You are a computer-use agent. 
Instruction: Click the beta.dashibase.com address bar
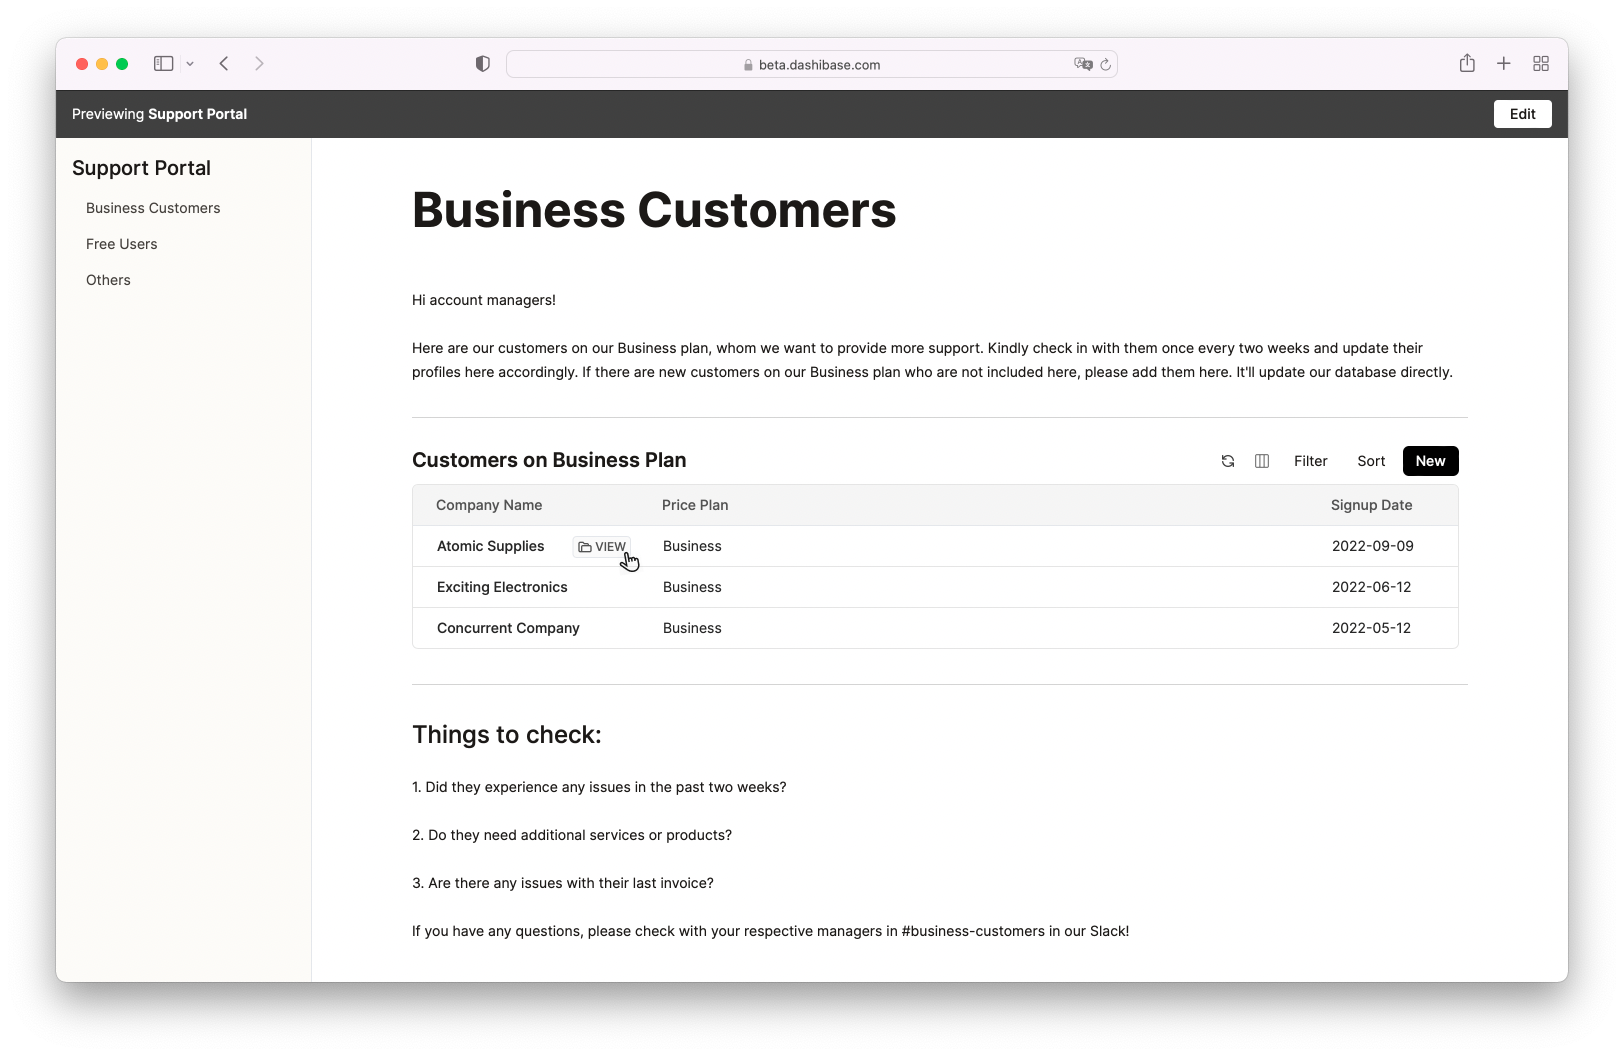tap(812, 64)
